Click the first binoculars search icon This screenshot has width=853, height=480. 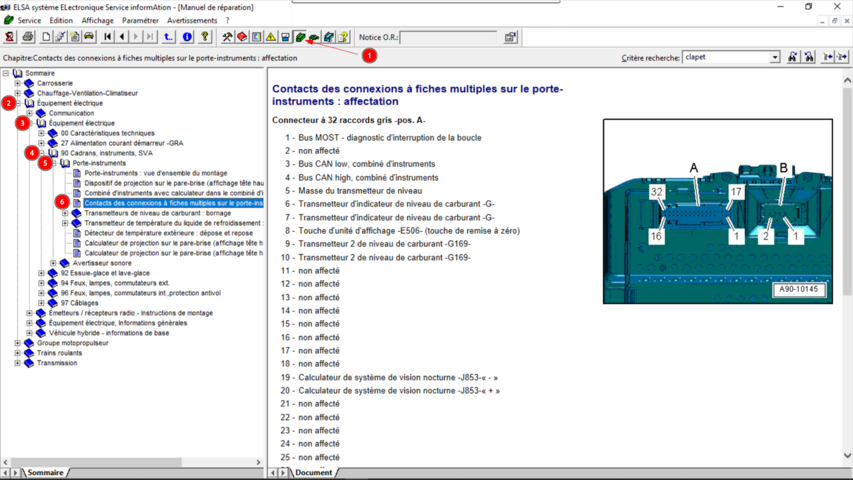(793, 57)
